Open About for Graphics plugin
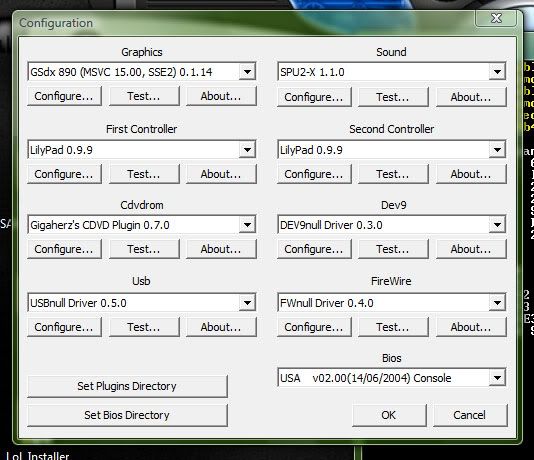 point(221,96)
